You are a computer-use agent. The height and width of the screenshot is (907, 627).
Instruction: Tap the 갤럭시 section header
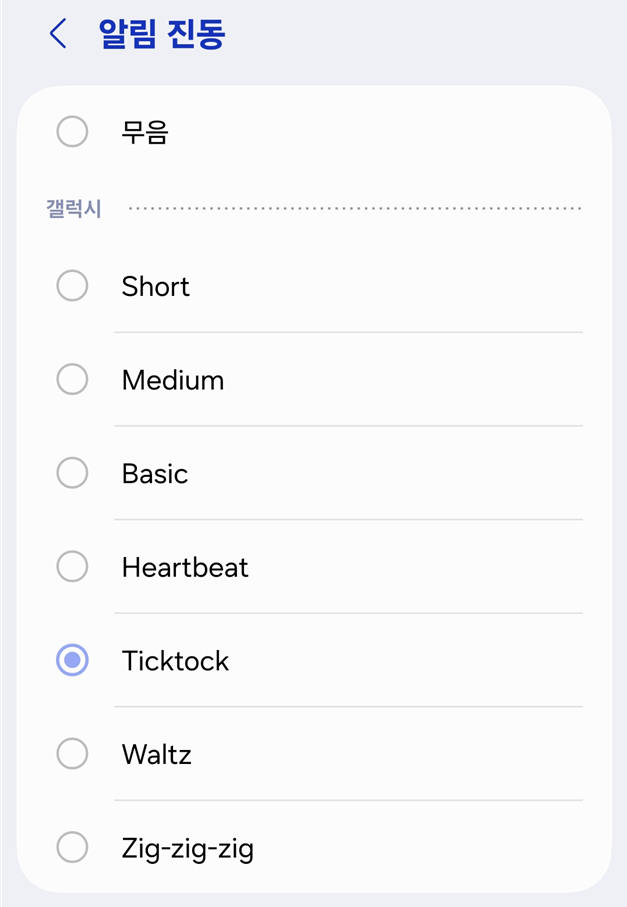[73, 205]
